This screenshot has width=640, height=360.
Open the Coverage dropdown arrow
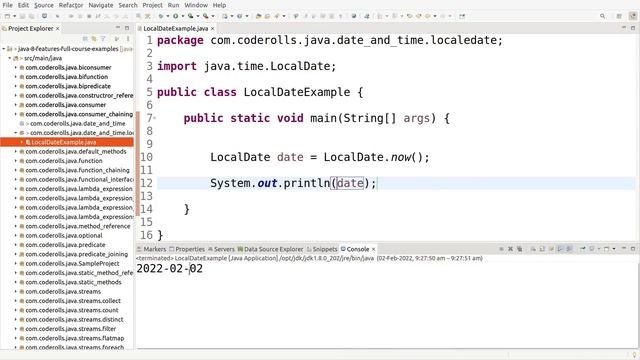(198, 16)
